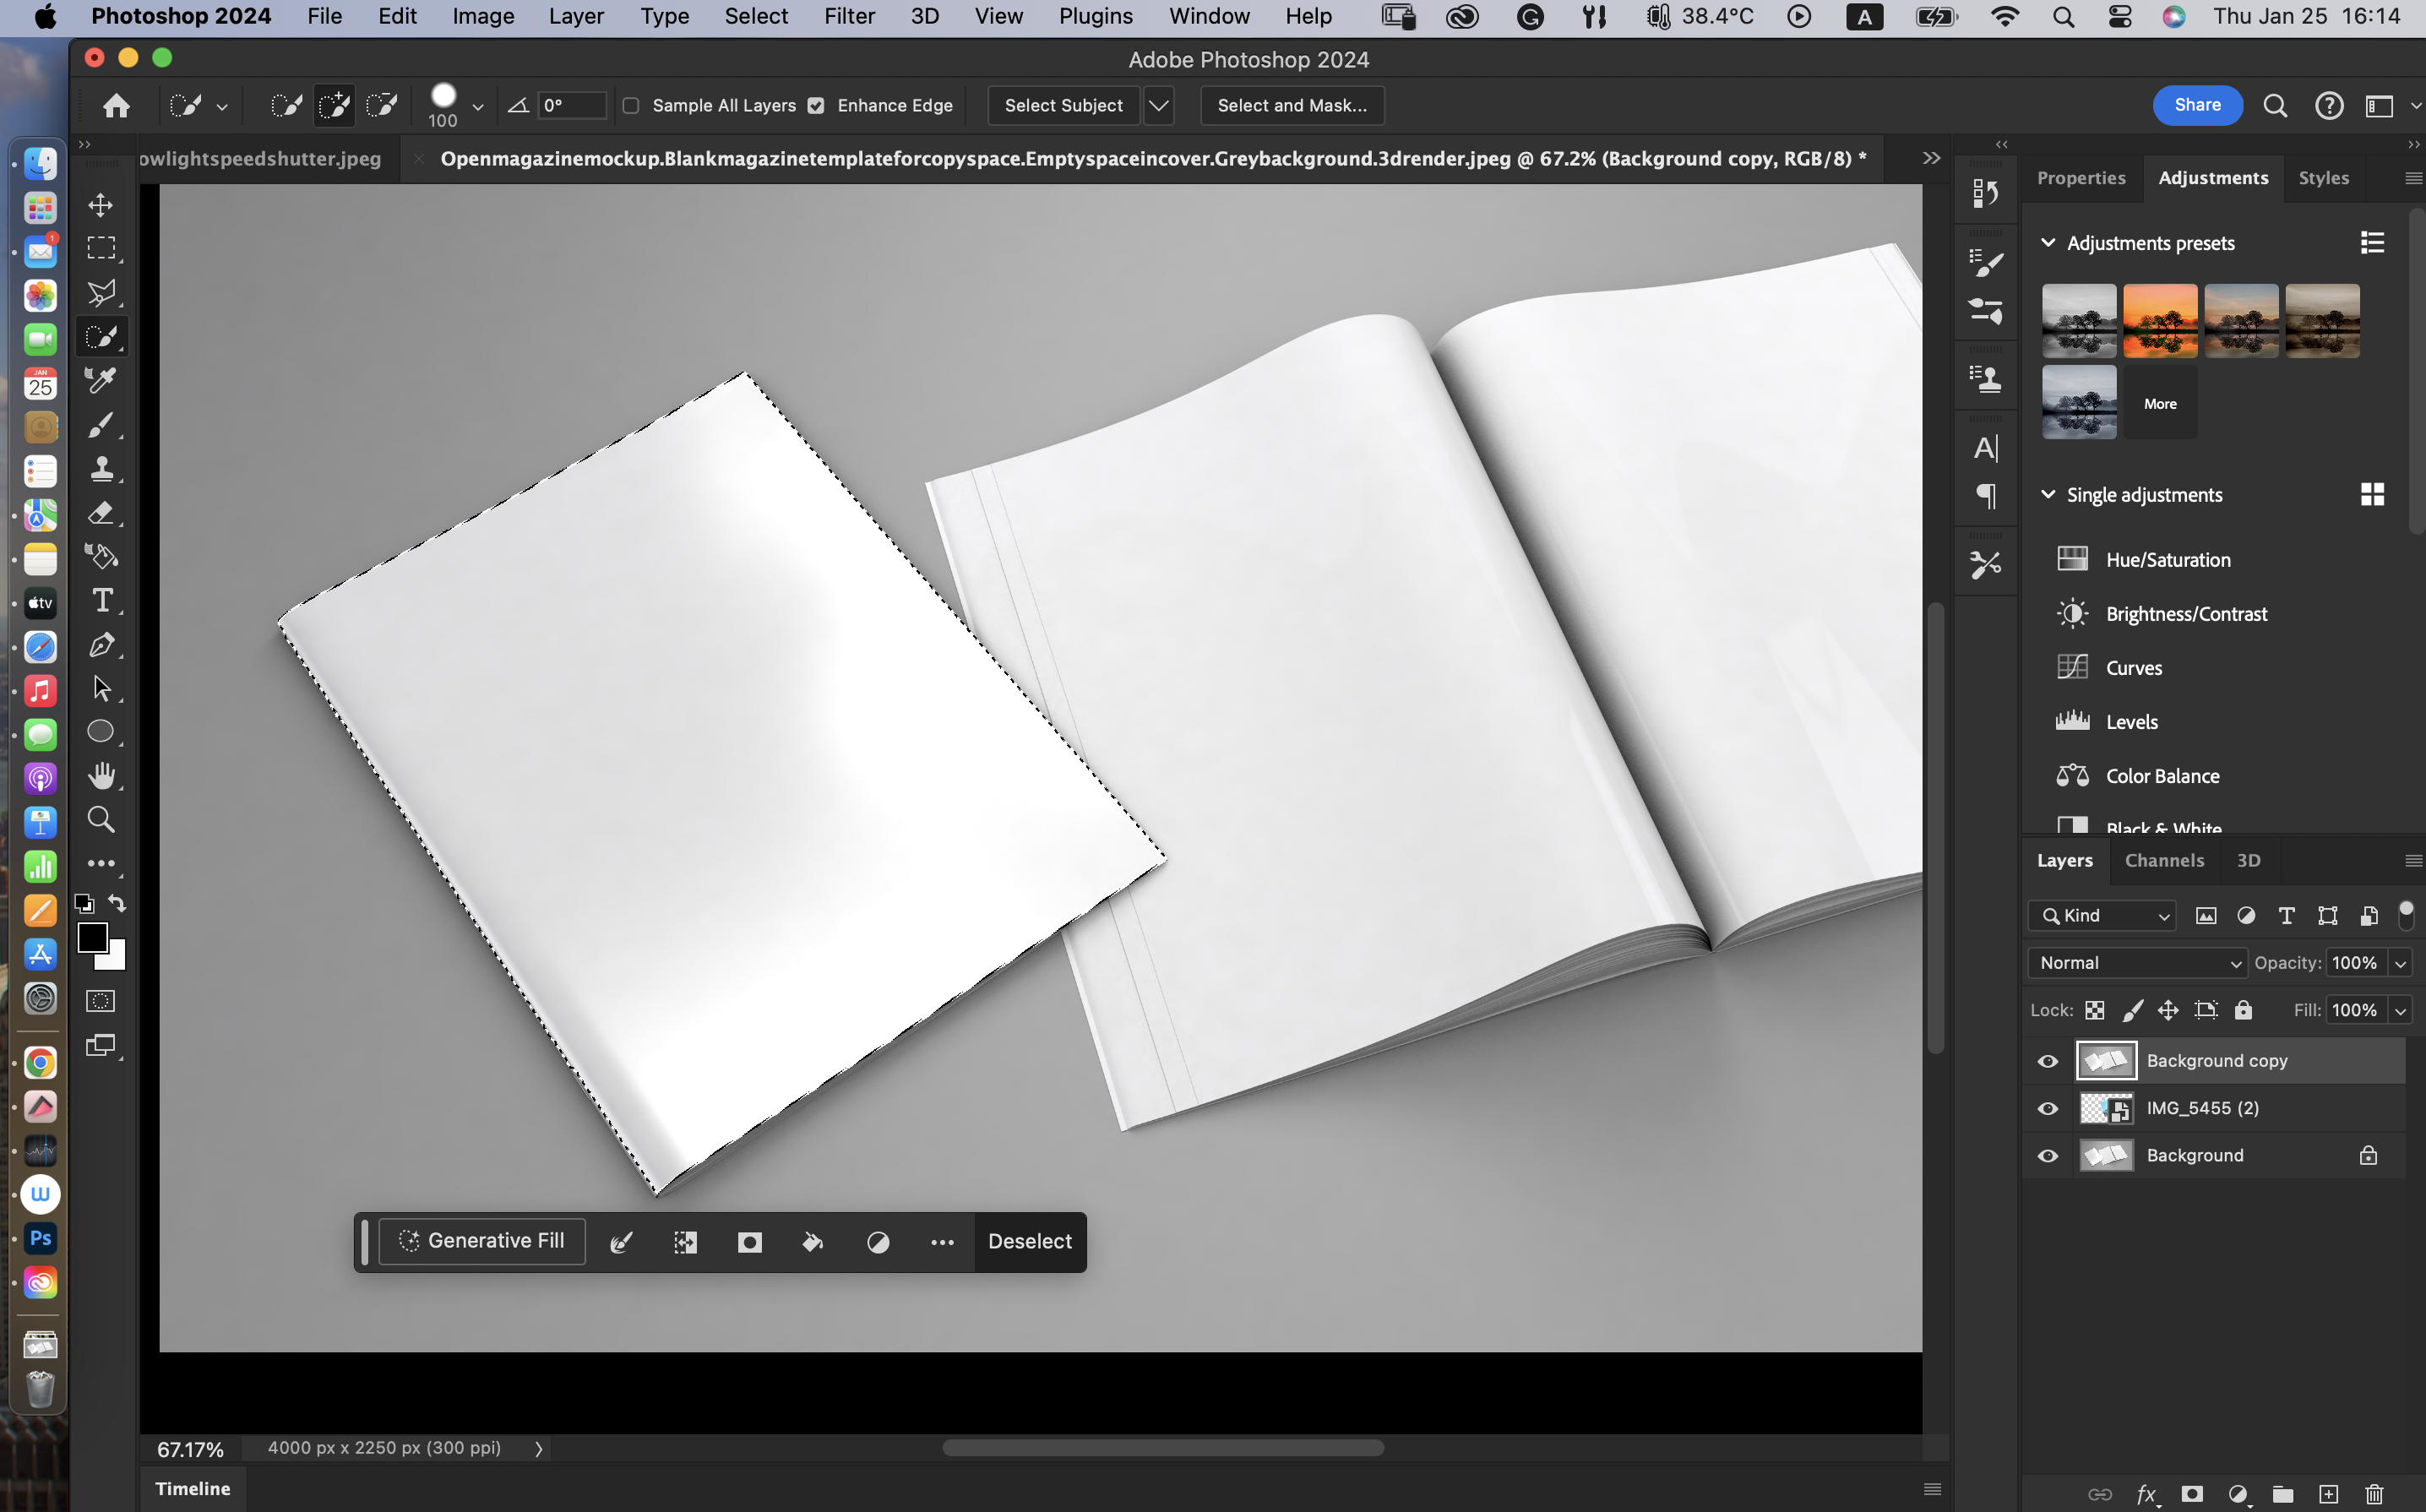Screen dimensions: 2426x1512
Task: Click the Generative Fill button
Action: pyautogui.click(x=482, y=1241)
